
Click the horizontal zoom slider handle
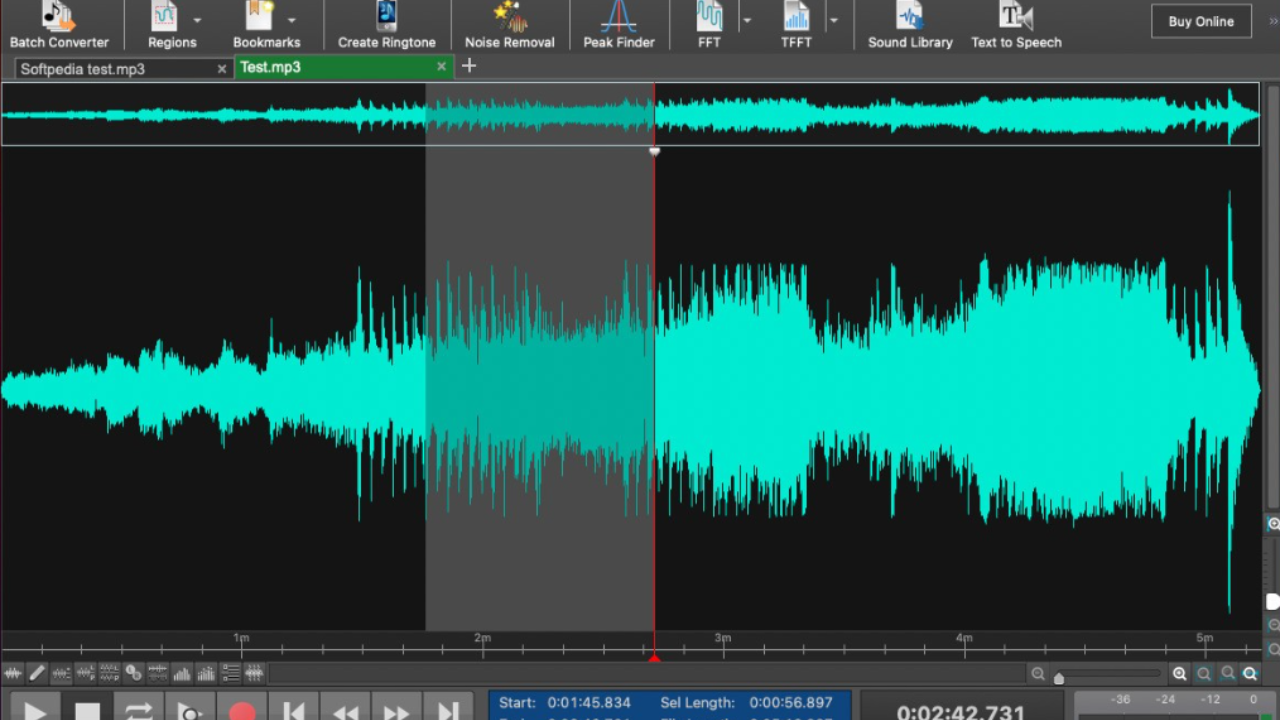coord(1059,679)
